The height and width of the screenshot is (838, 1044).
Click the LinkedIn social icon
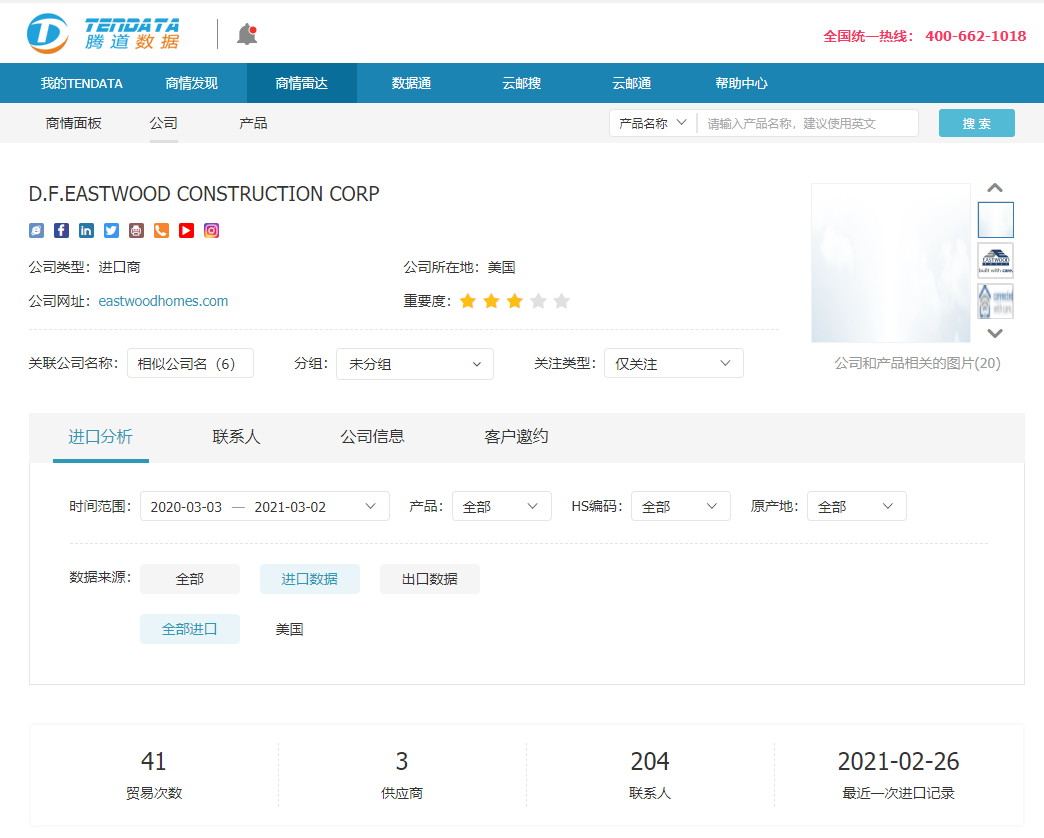[x=86, y=230]
